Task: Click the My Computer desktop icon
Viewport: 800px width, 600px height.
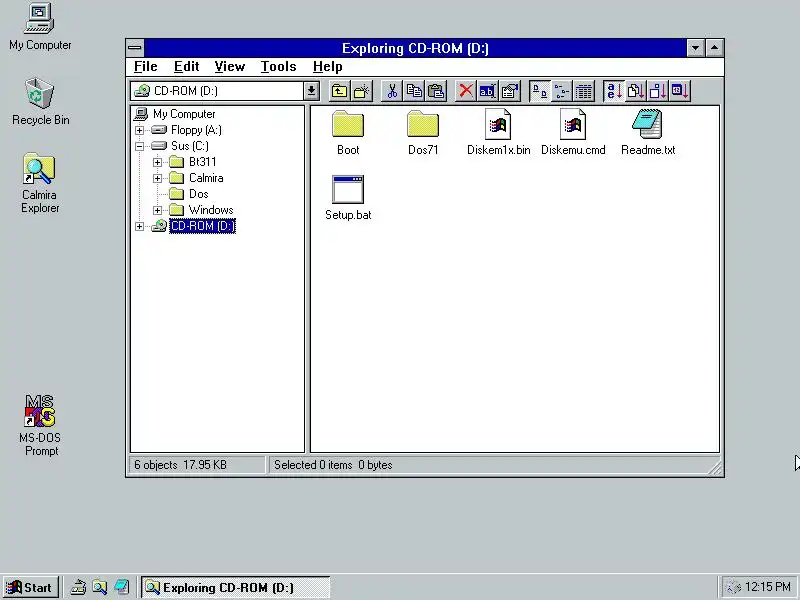Action: (x=40, y=27)
